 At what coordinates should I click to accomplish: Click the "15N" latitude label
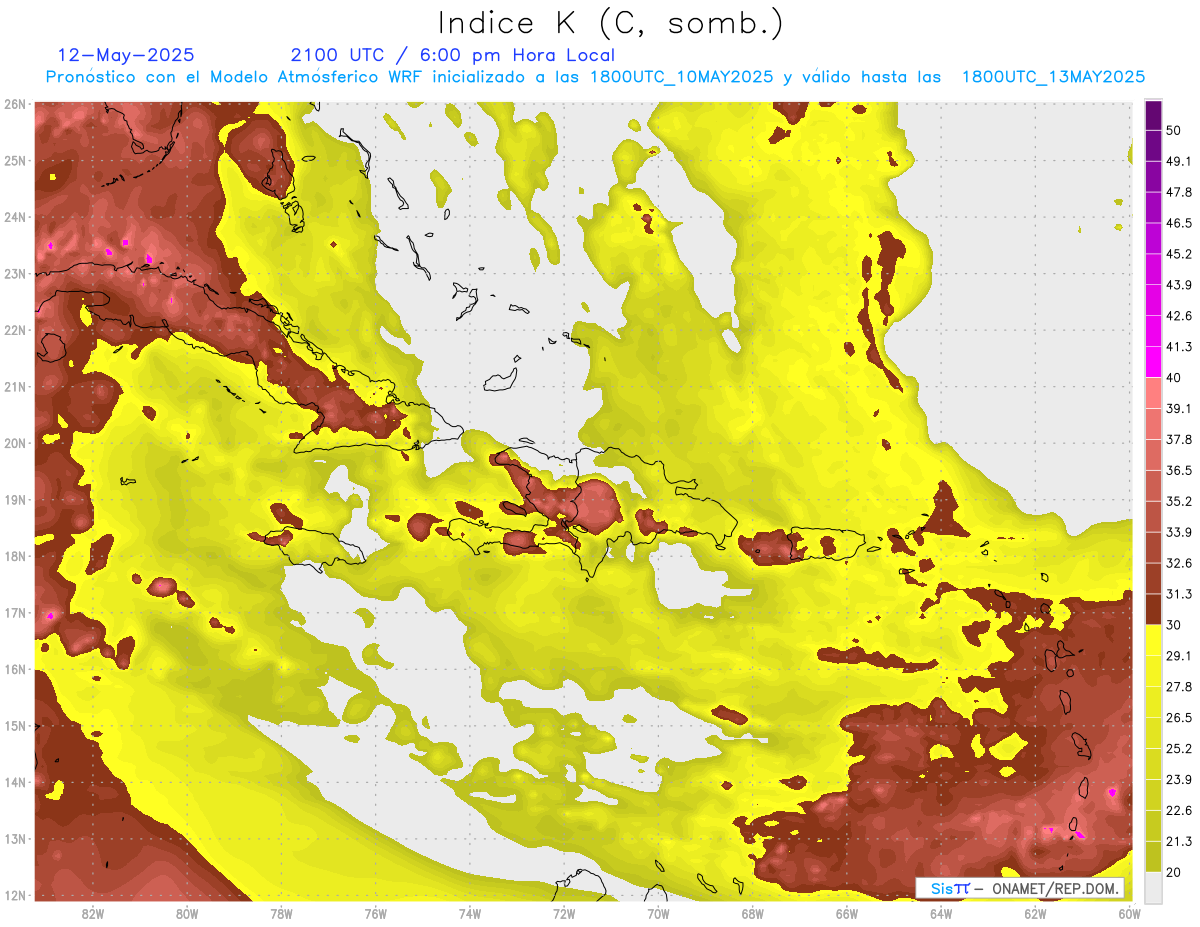click(15, 725)
